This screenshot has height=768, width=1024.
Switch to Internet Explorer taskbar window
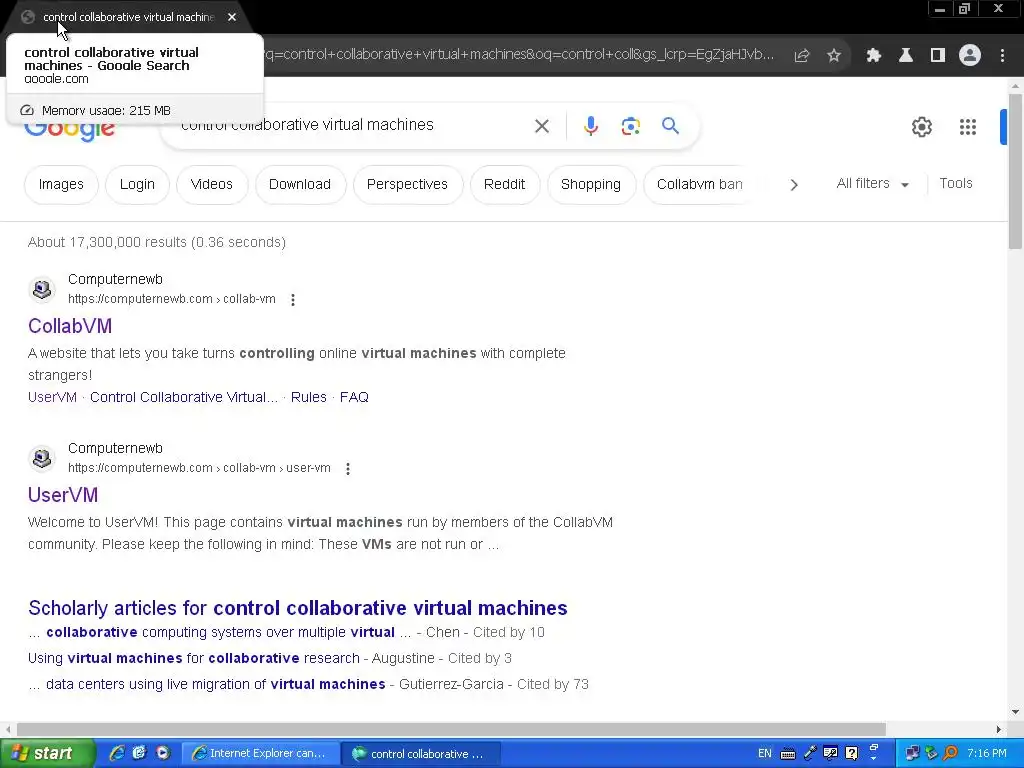tap(260, 754)
